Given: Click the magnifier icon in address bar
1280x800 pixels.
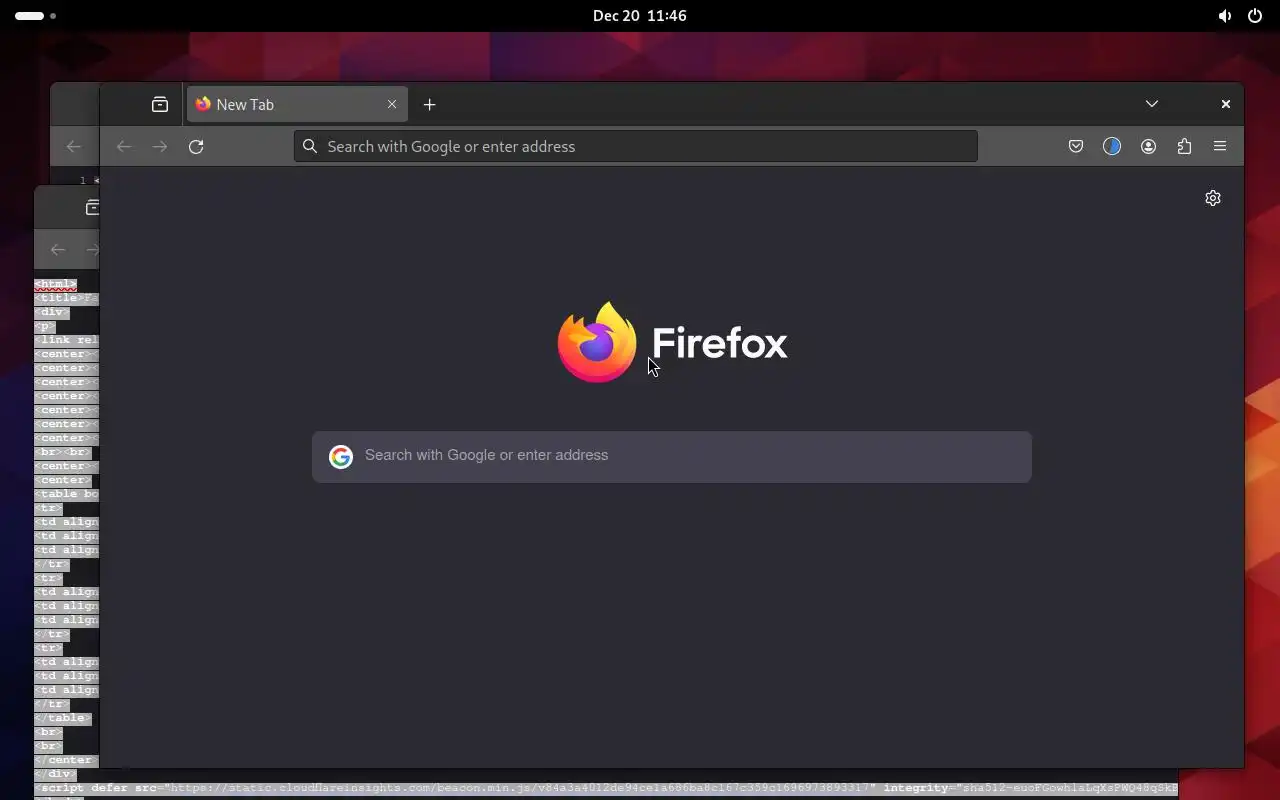Looking at the screenshot, I should (310, 146).
